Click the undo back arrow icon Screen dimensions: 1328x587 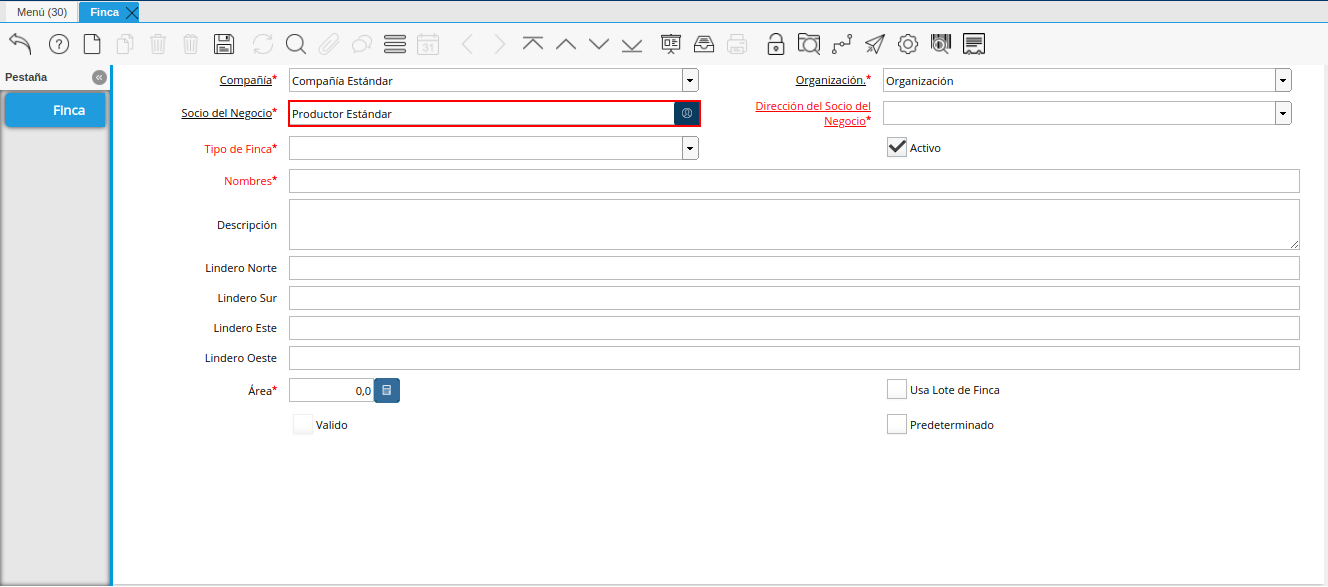20,44
